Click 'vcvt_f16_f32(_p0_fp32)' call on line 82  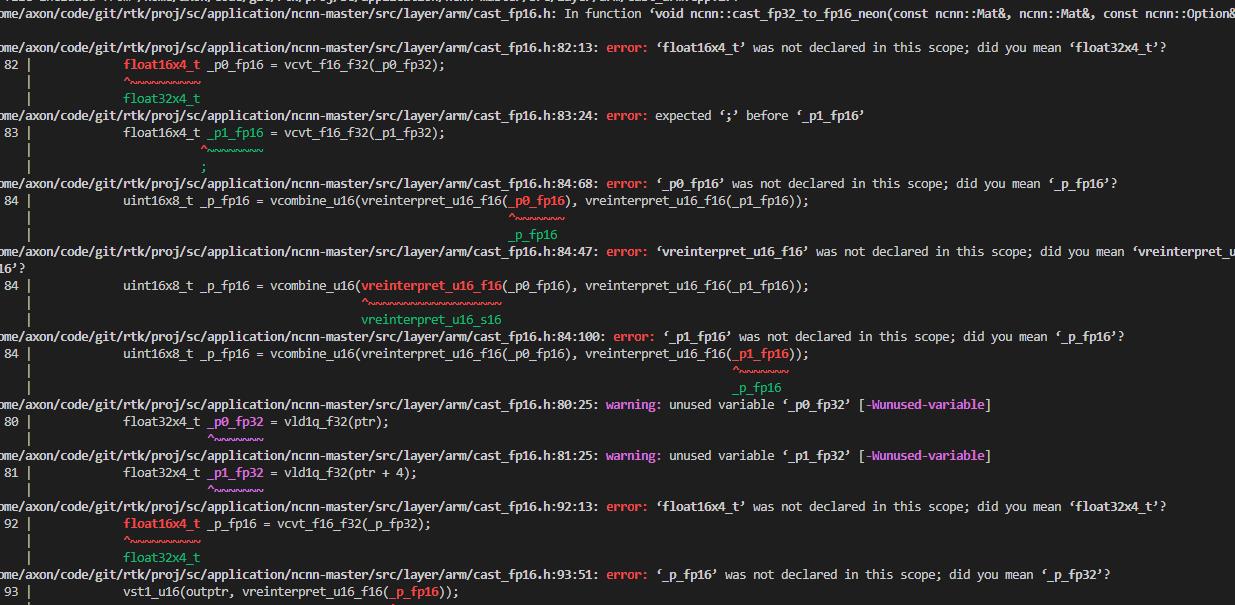click(x=361, y=64)
